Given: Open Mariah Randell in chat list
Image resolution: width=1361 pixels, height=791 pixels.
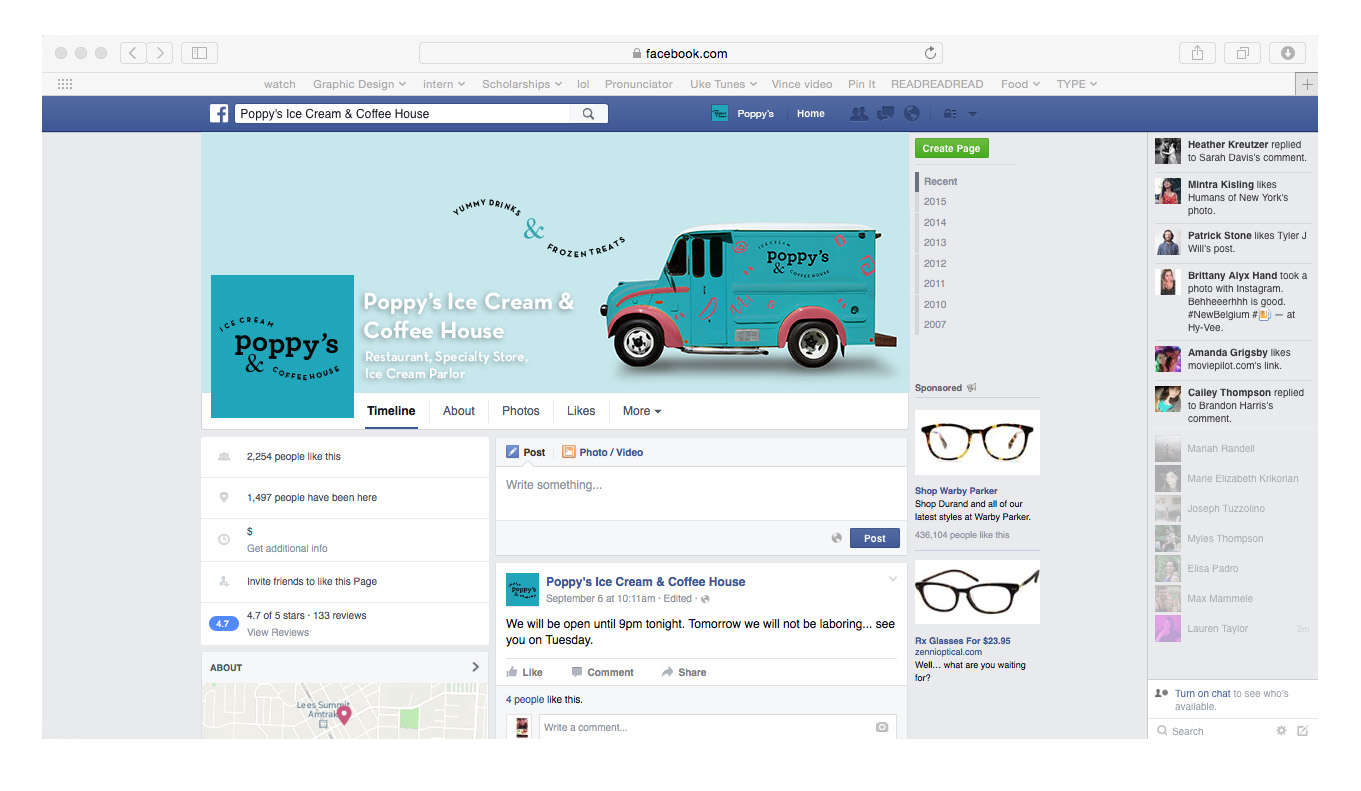Looking at the screenshot, I should 1232,449.
